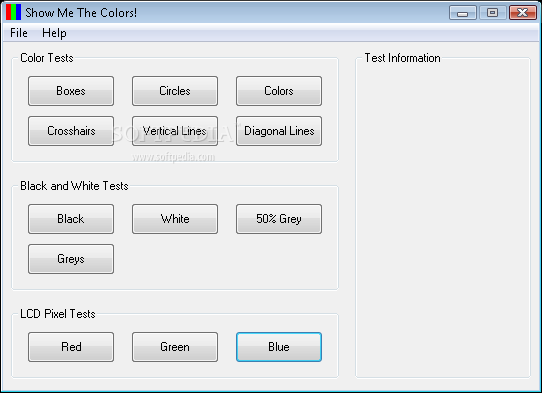Screen dimensions: 542x393
Task: Start the Boxes color test
Action: (71, 91)
